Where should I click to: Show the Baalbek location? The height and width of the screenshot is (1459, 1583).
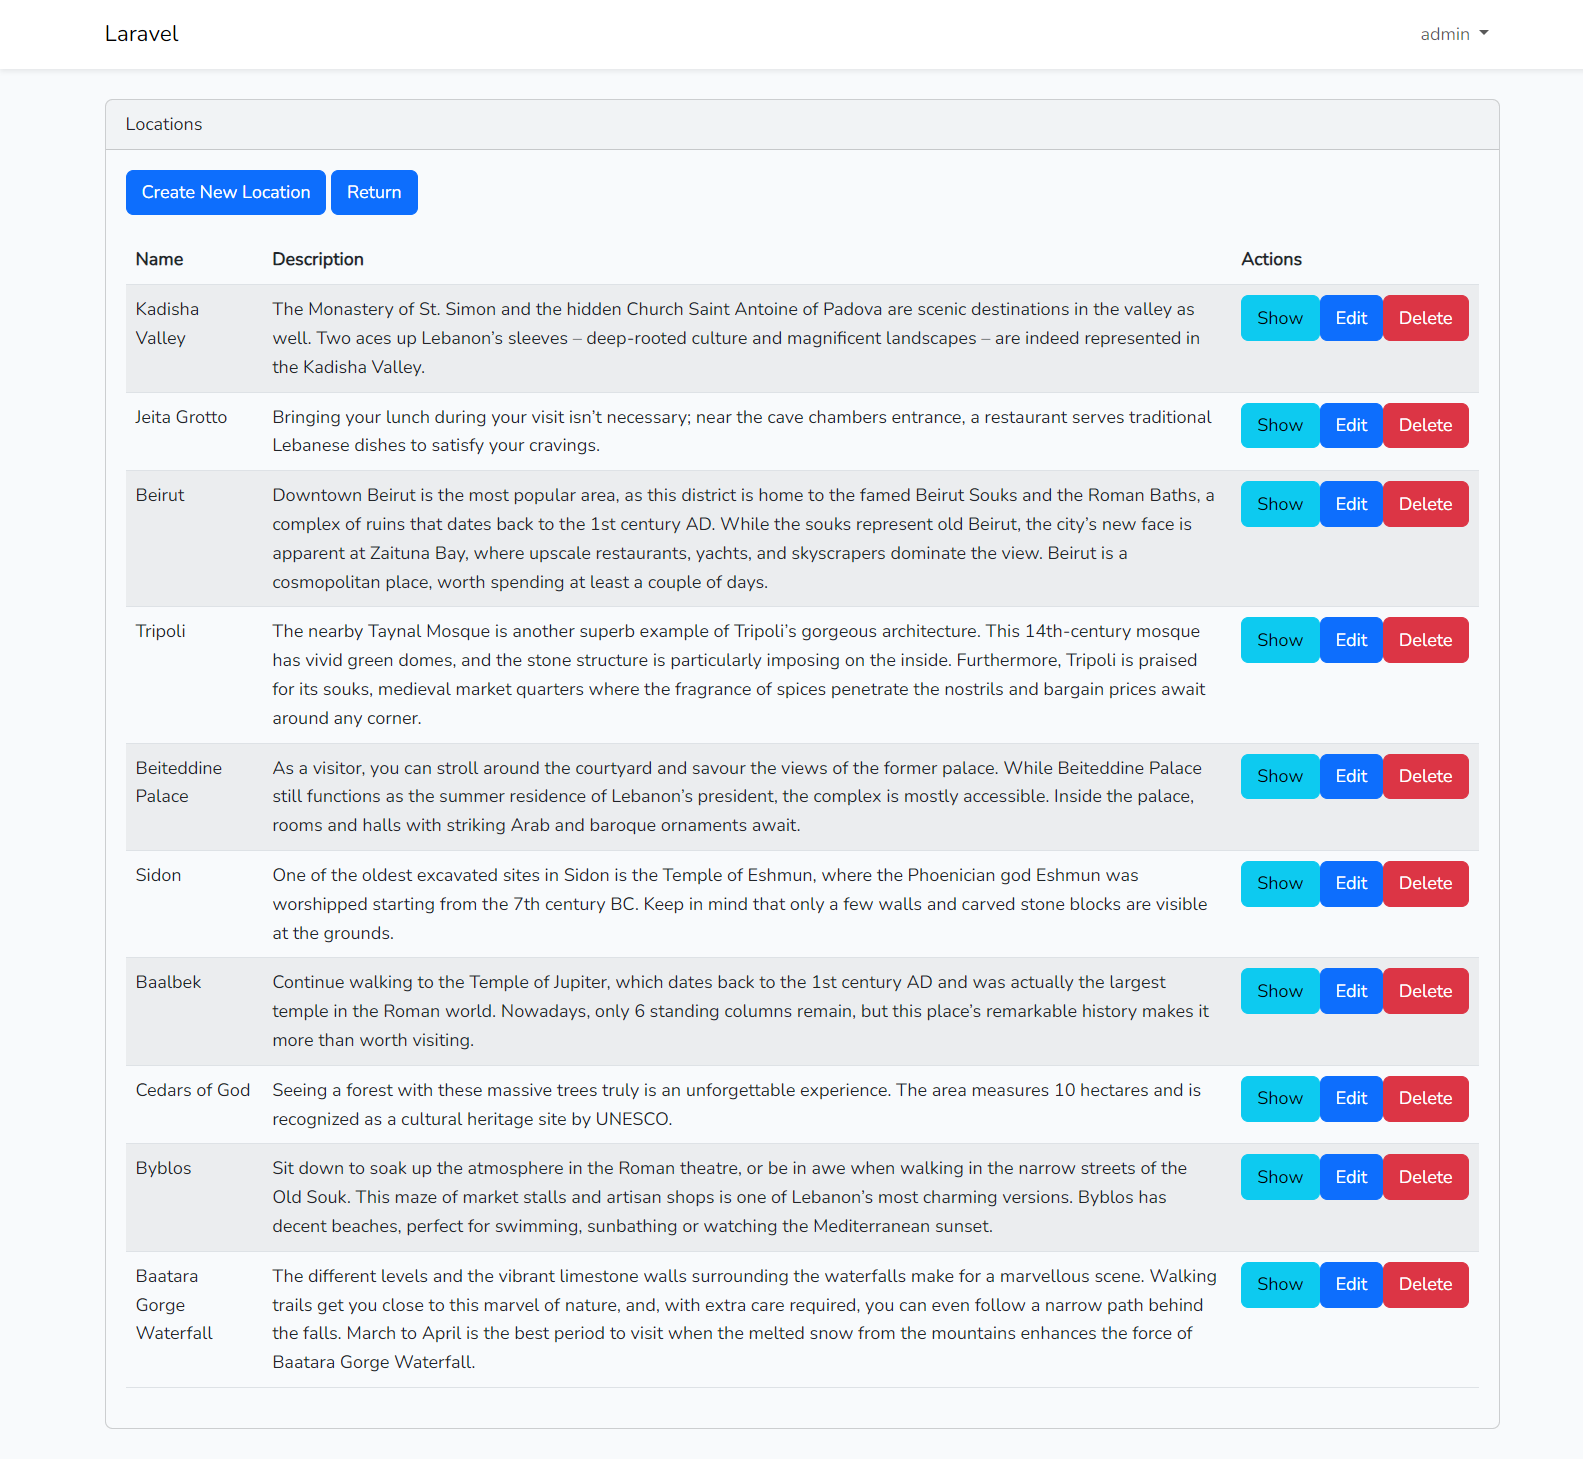(x=1279, y=990)
